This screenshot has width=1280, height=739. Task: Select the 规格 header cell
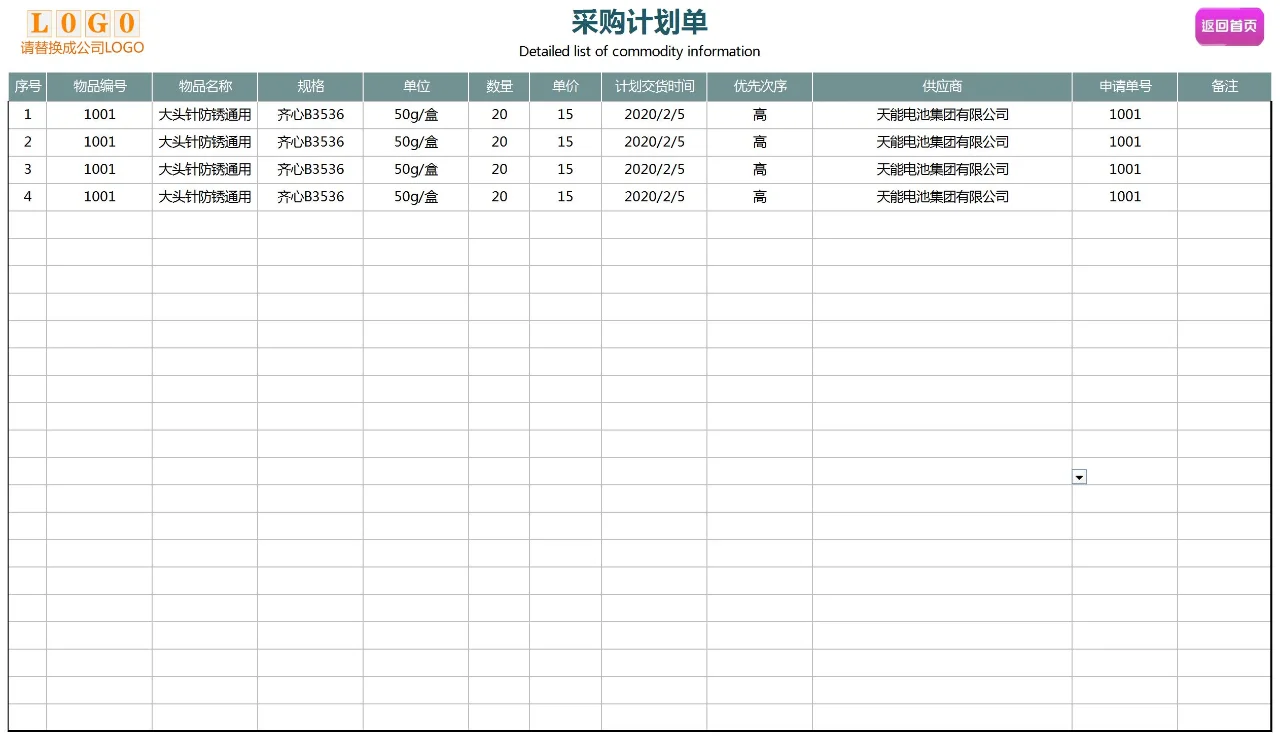[x=310, y=87]
